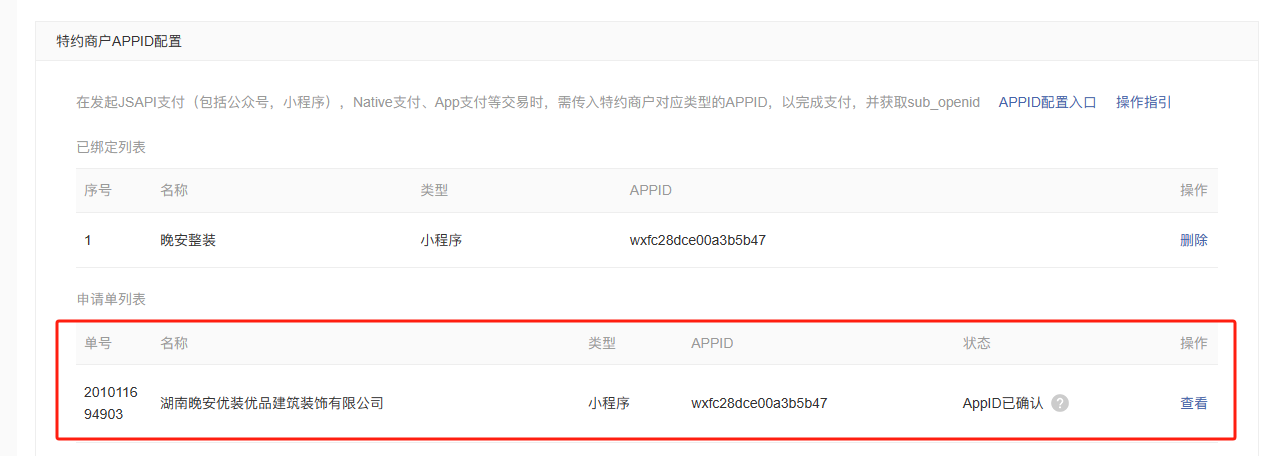The image size is (1265, 456).
Task: Click the APPID header in bound list table
Action: click(x=651, y=190)
